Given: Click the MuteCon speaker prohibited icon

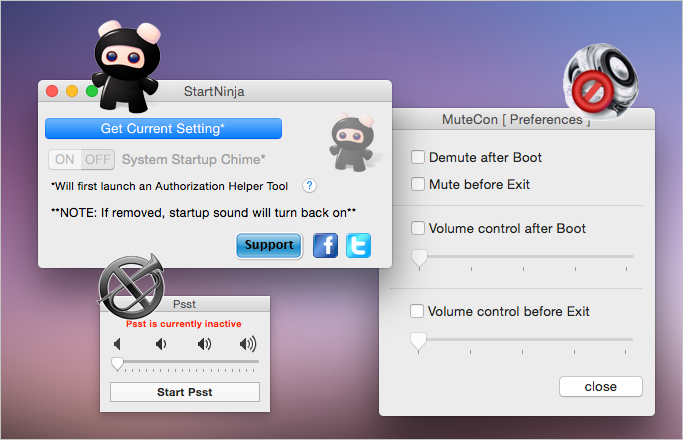Looking at the screenshot, I should pos(601,81).
